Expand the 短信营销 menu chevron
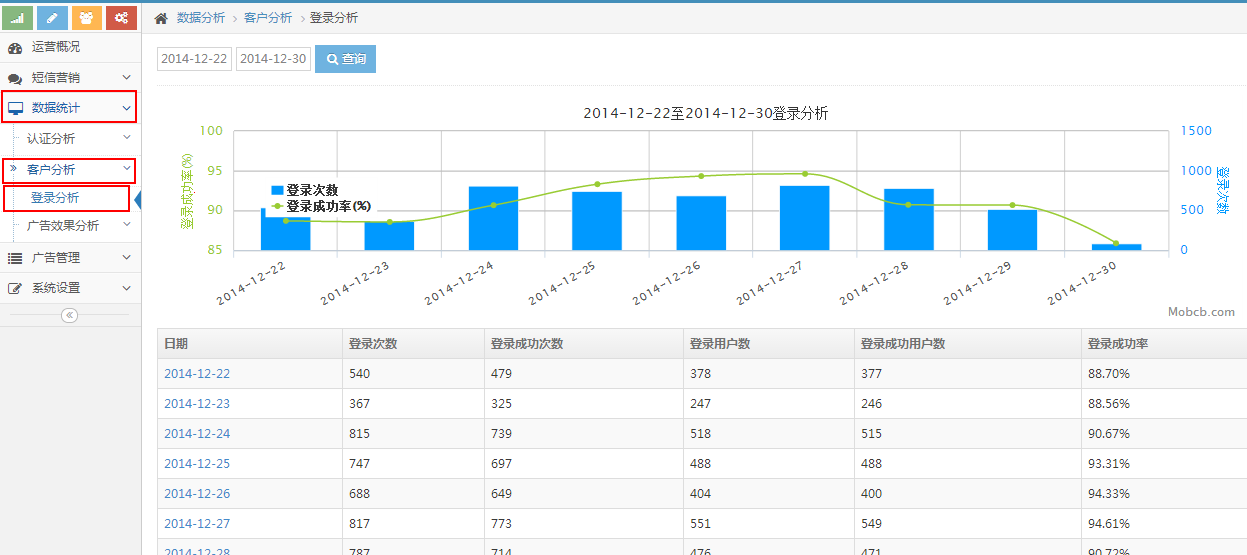Image resolution: width=1247 pixels, height=555 pixels. click(126, 77)
